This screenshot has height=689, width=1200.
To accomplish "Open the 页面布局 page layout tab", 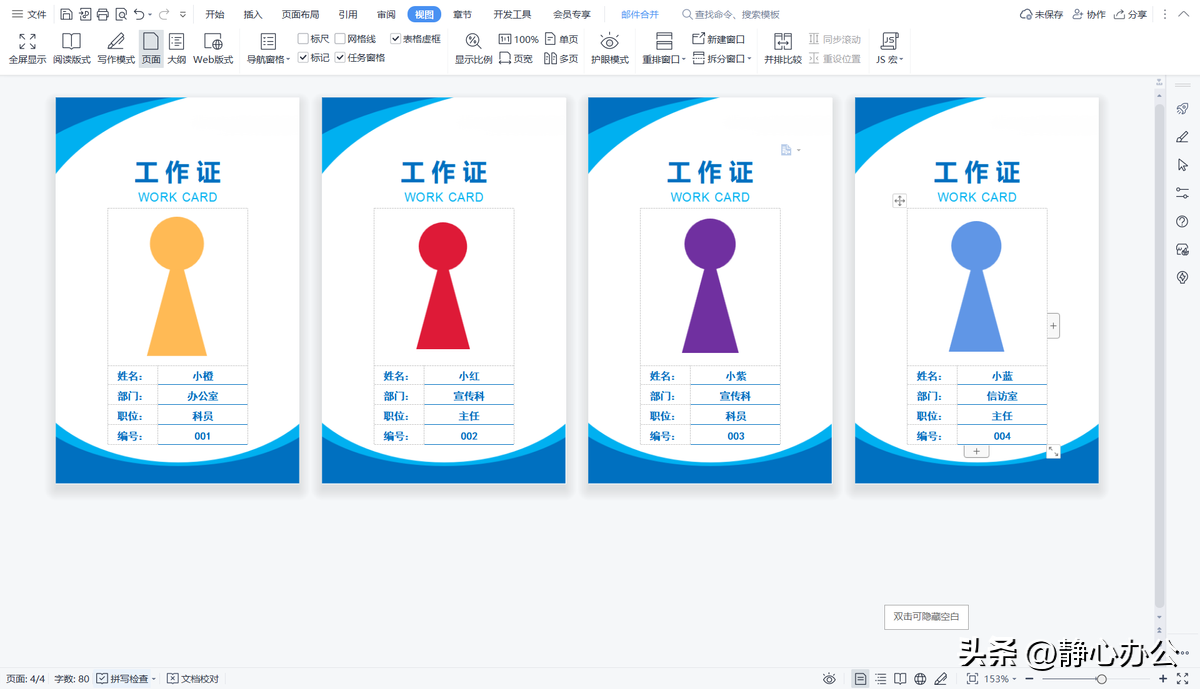I will 300,15.
